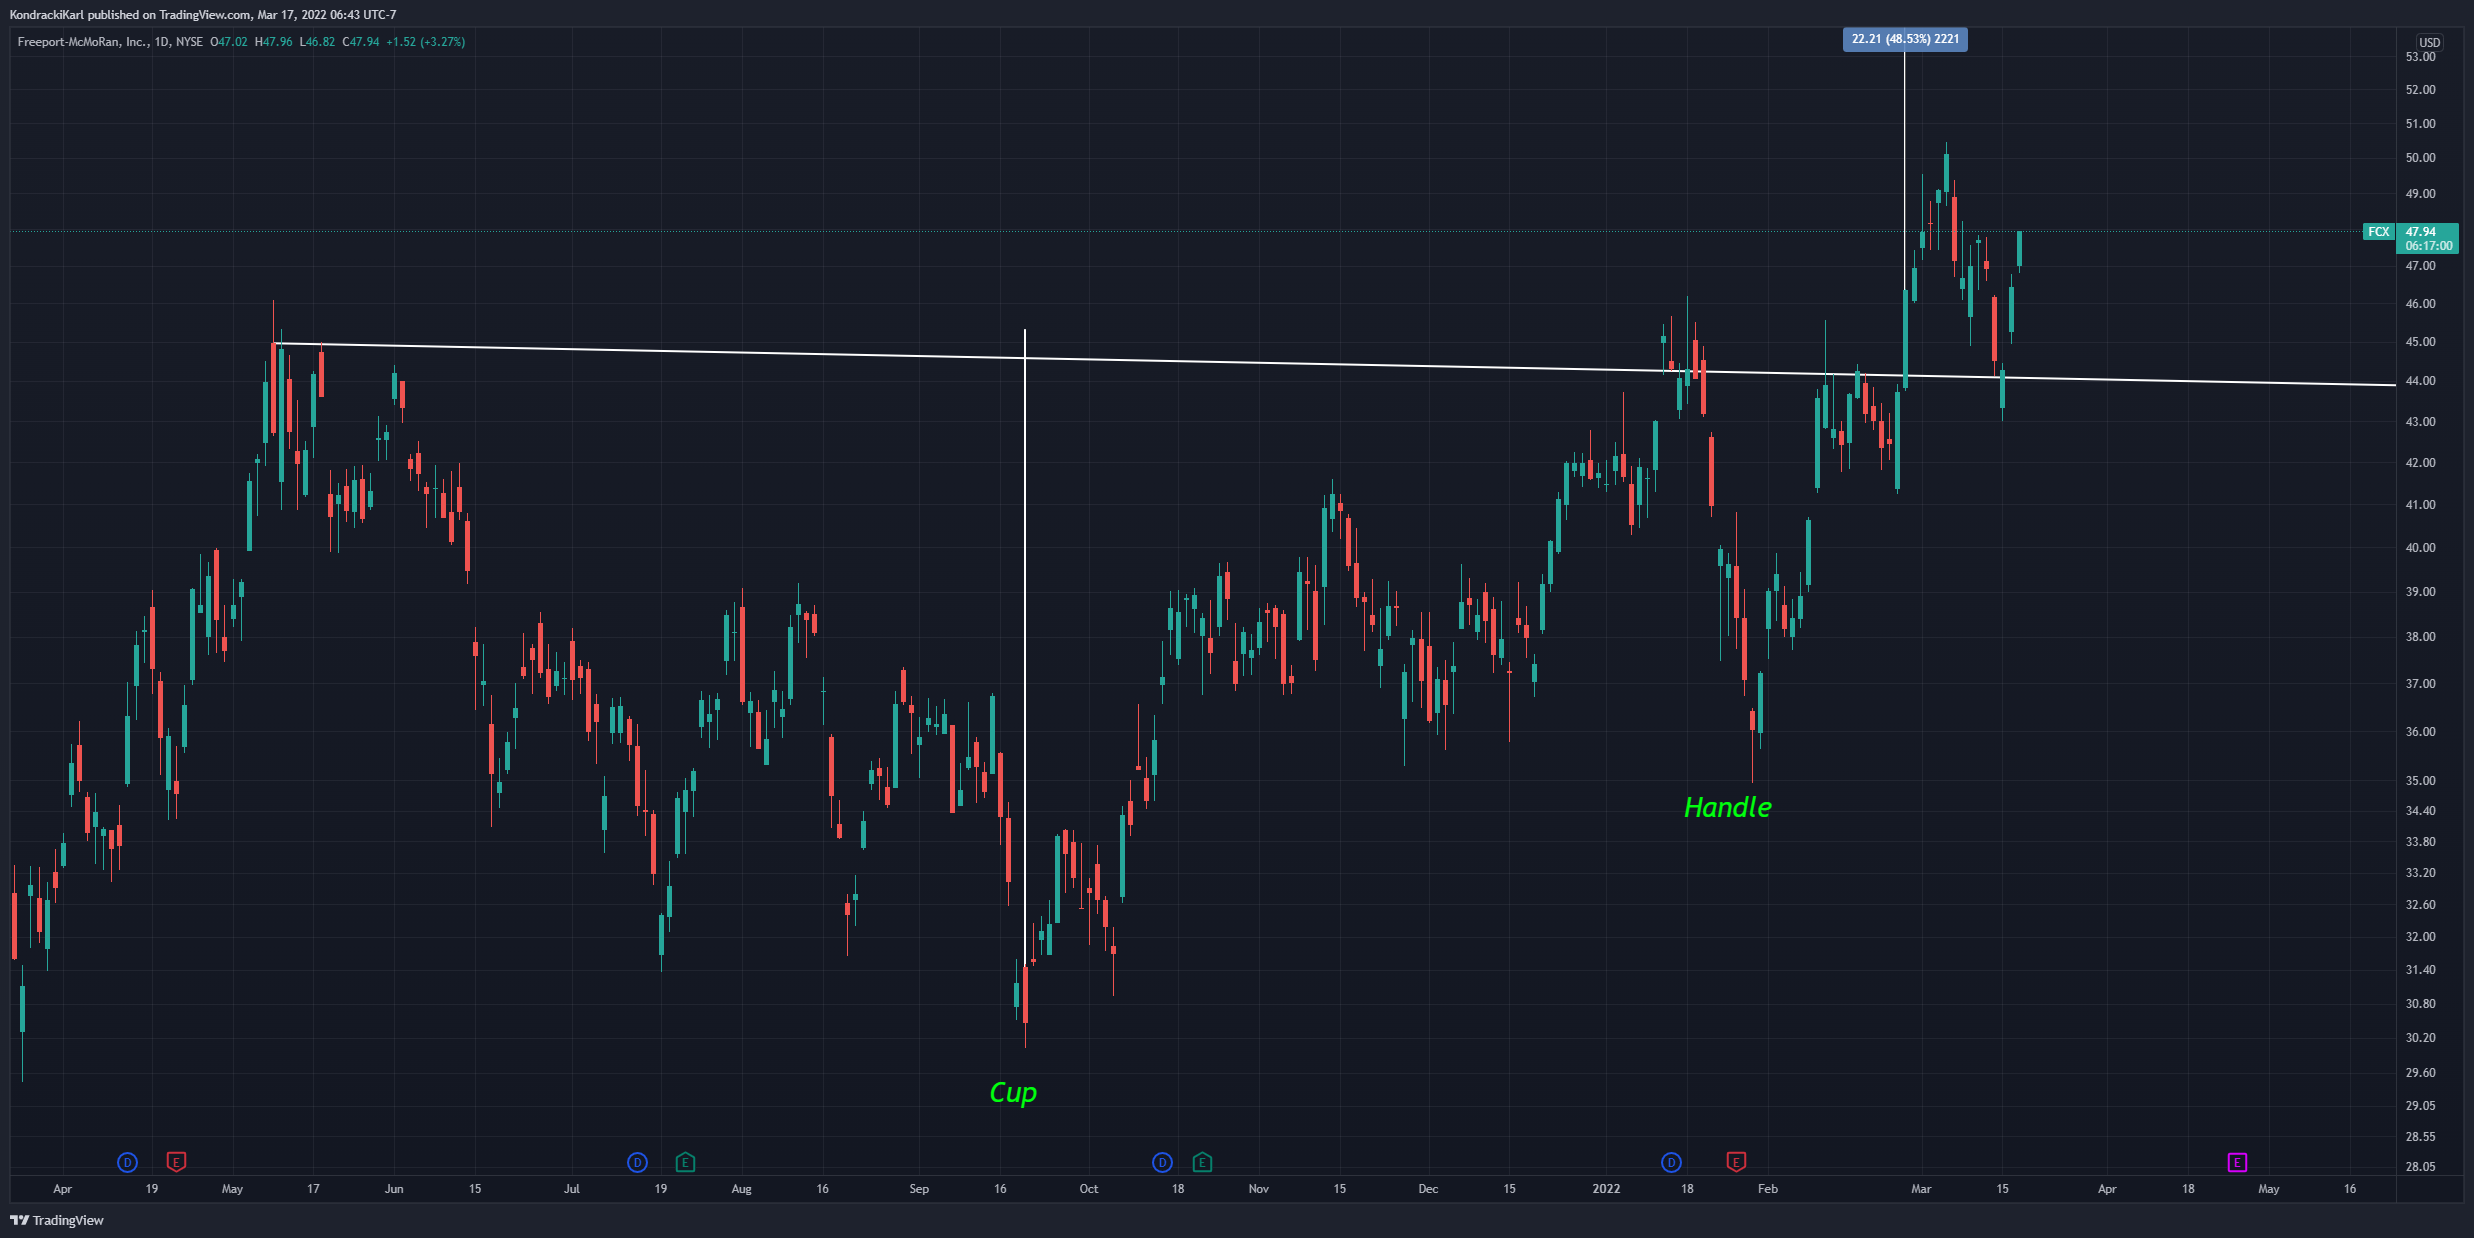Click the 47.94 current price label
This screenshot has width=2474, height=1238.
tap(2421, 232)
